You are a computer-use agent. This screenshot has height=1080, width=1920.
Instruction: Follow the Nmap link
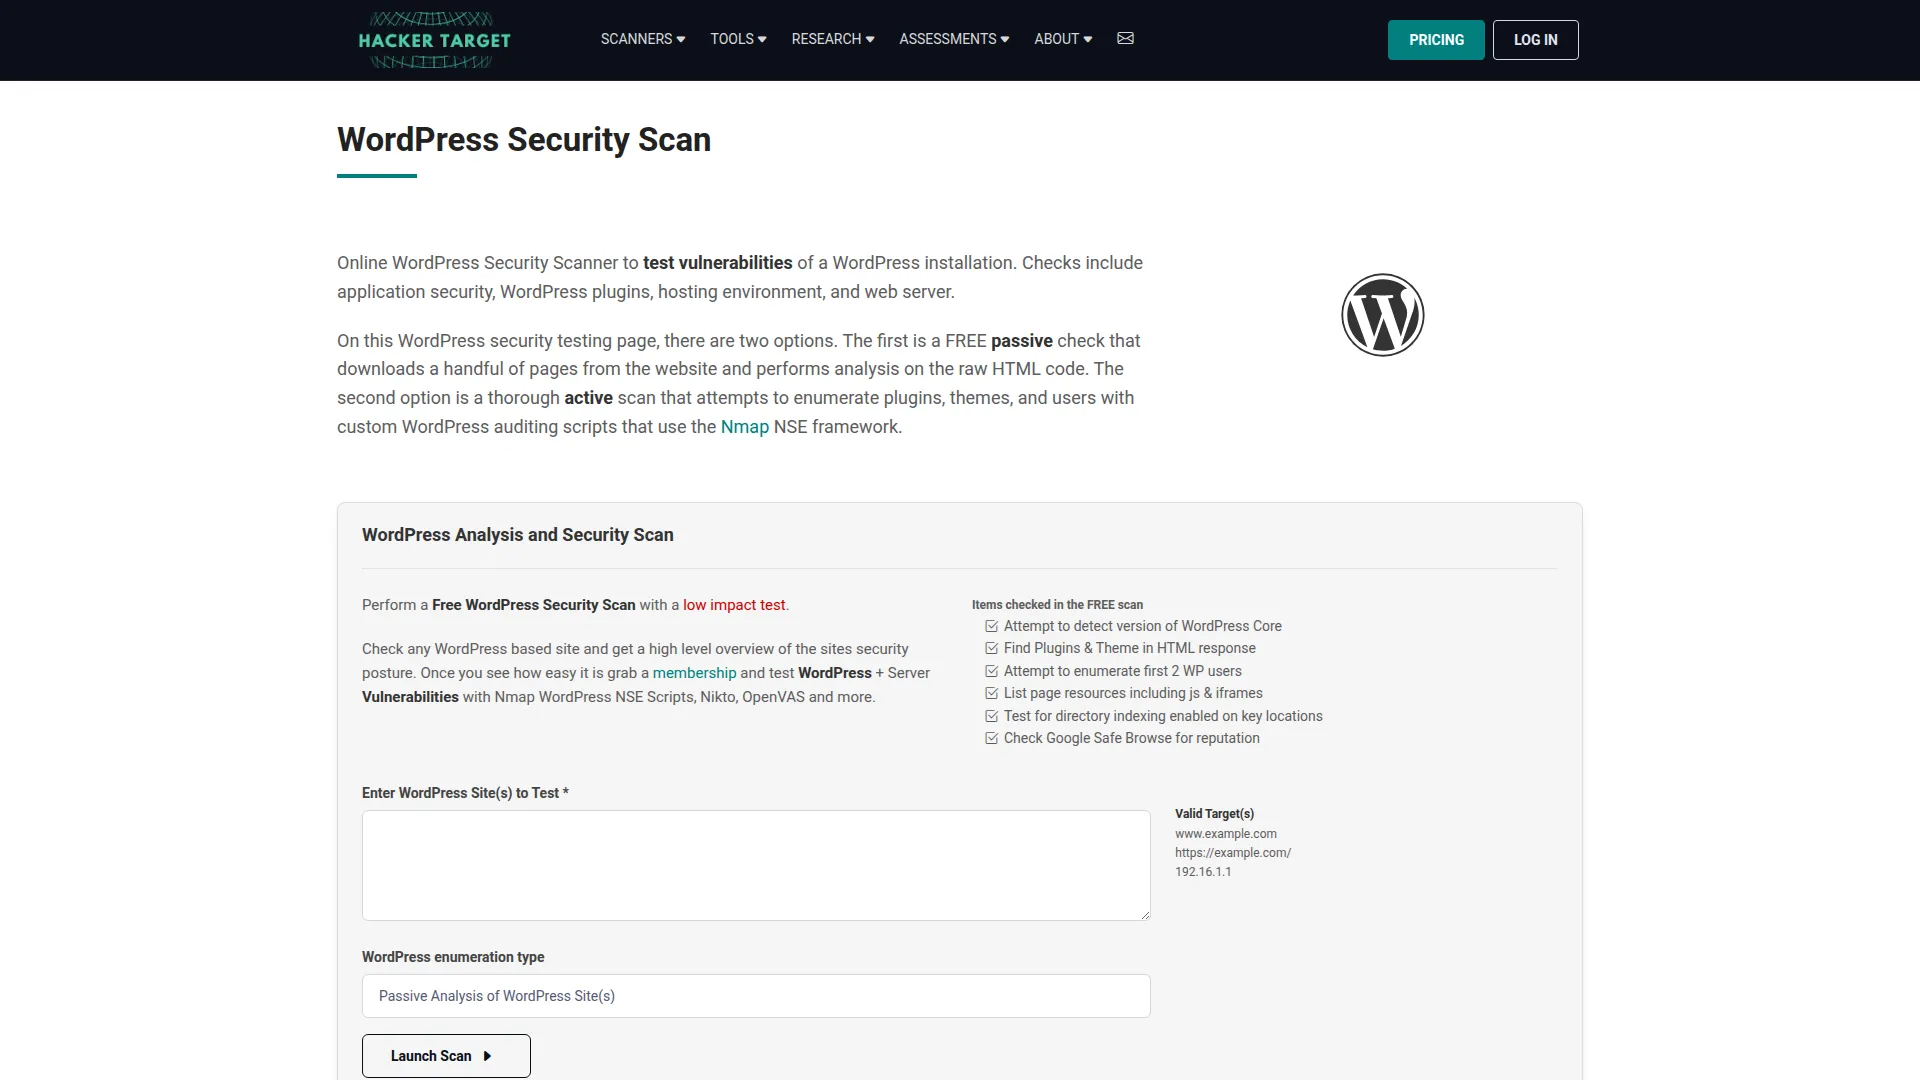(744, 427)
